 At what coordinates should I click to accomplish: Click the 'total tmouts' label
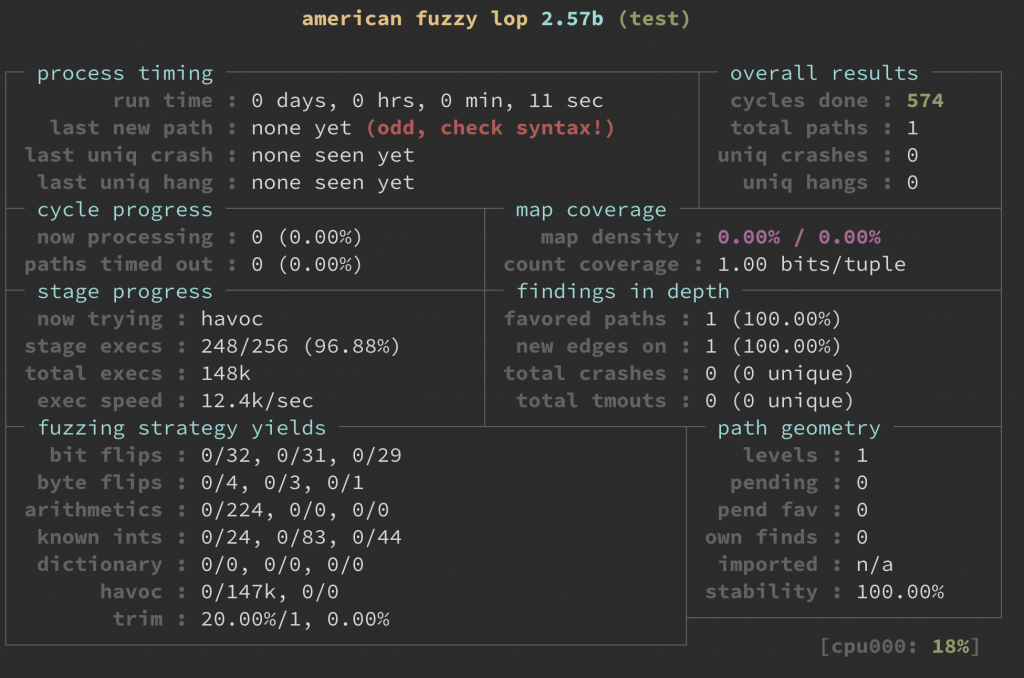pos(591,401)
